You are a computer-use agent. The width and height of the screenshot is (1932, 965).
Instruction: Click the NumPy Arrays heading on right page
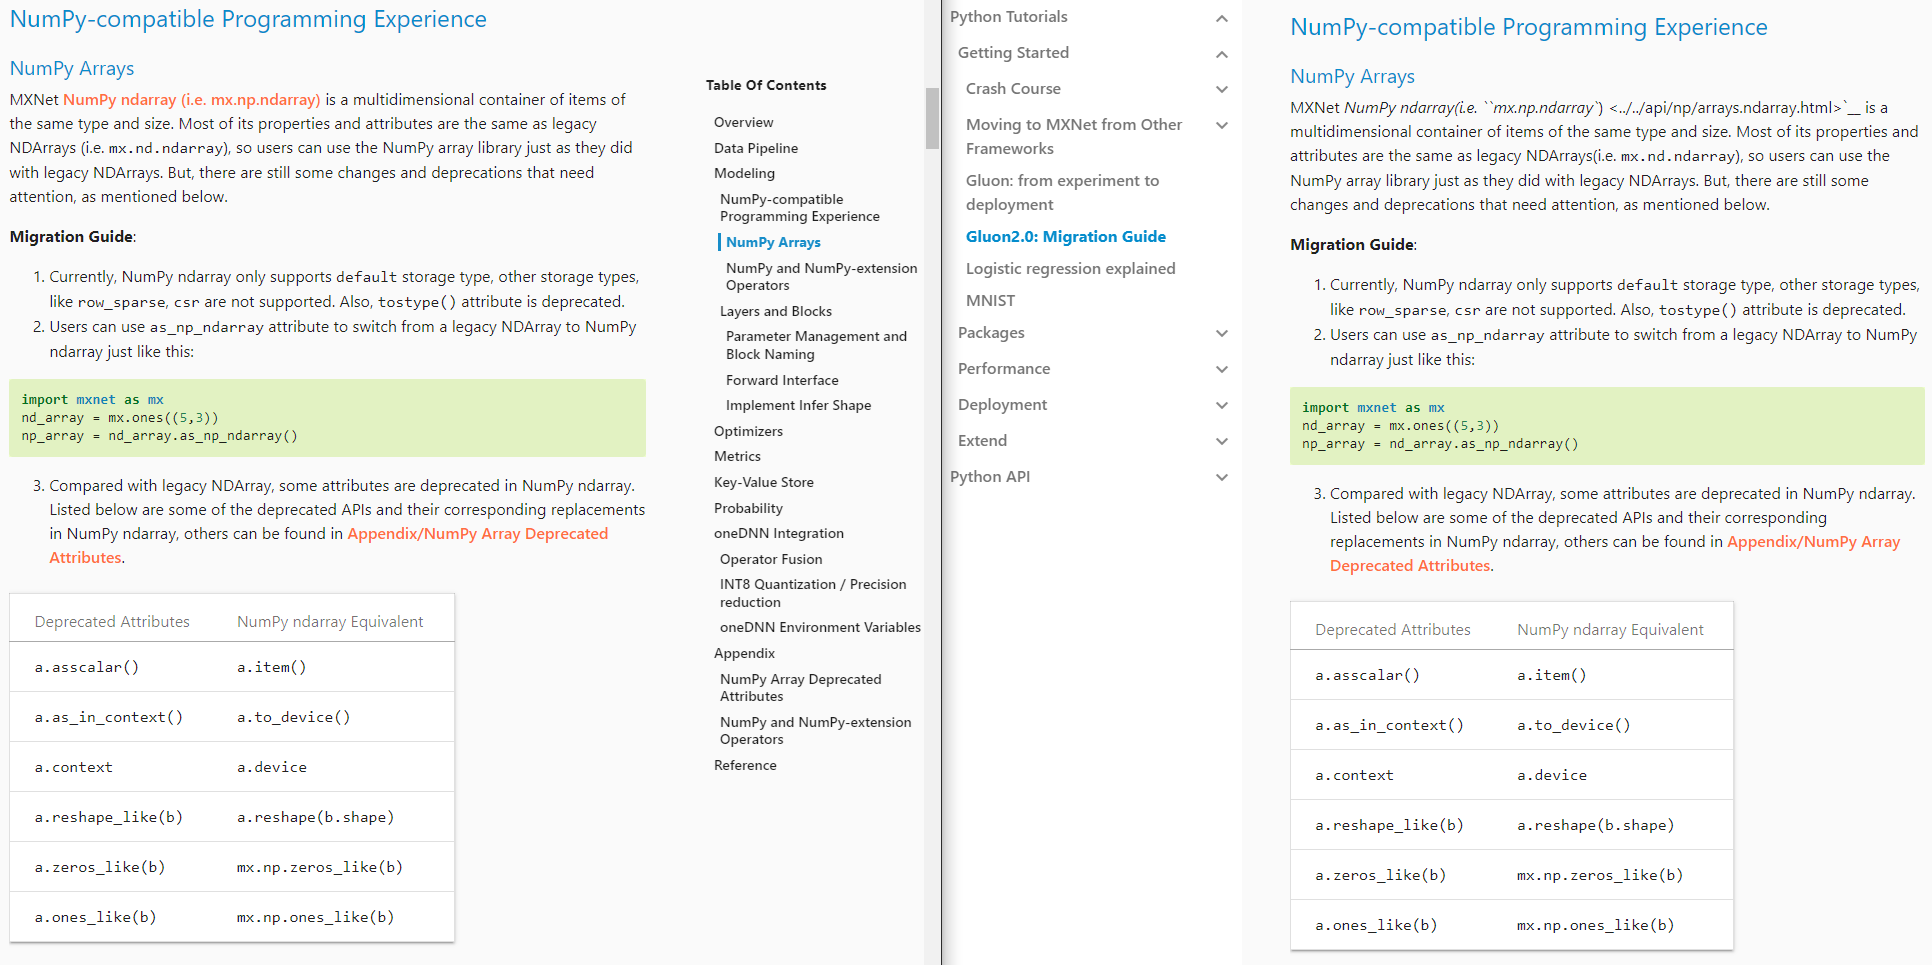point(1352,77)
